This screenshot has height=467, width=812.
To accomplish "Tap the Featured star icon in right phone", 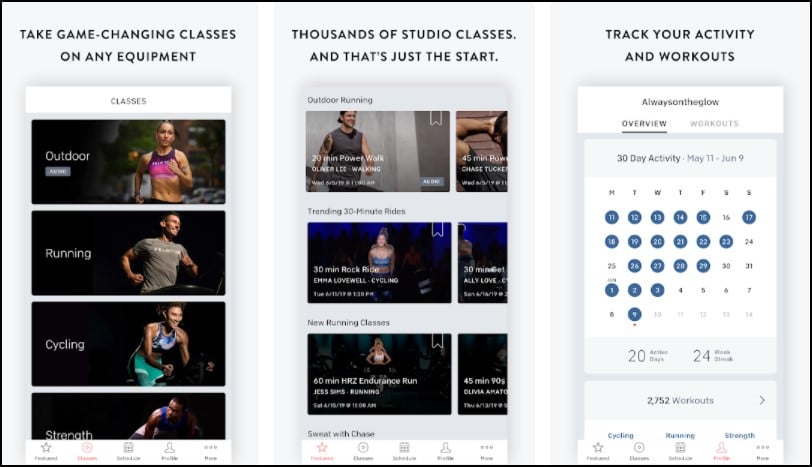I will pyautogui.click(x=598, y=448).
